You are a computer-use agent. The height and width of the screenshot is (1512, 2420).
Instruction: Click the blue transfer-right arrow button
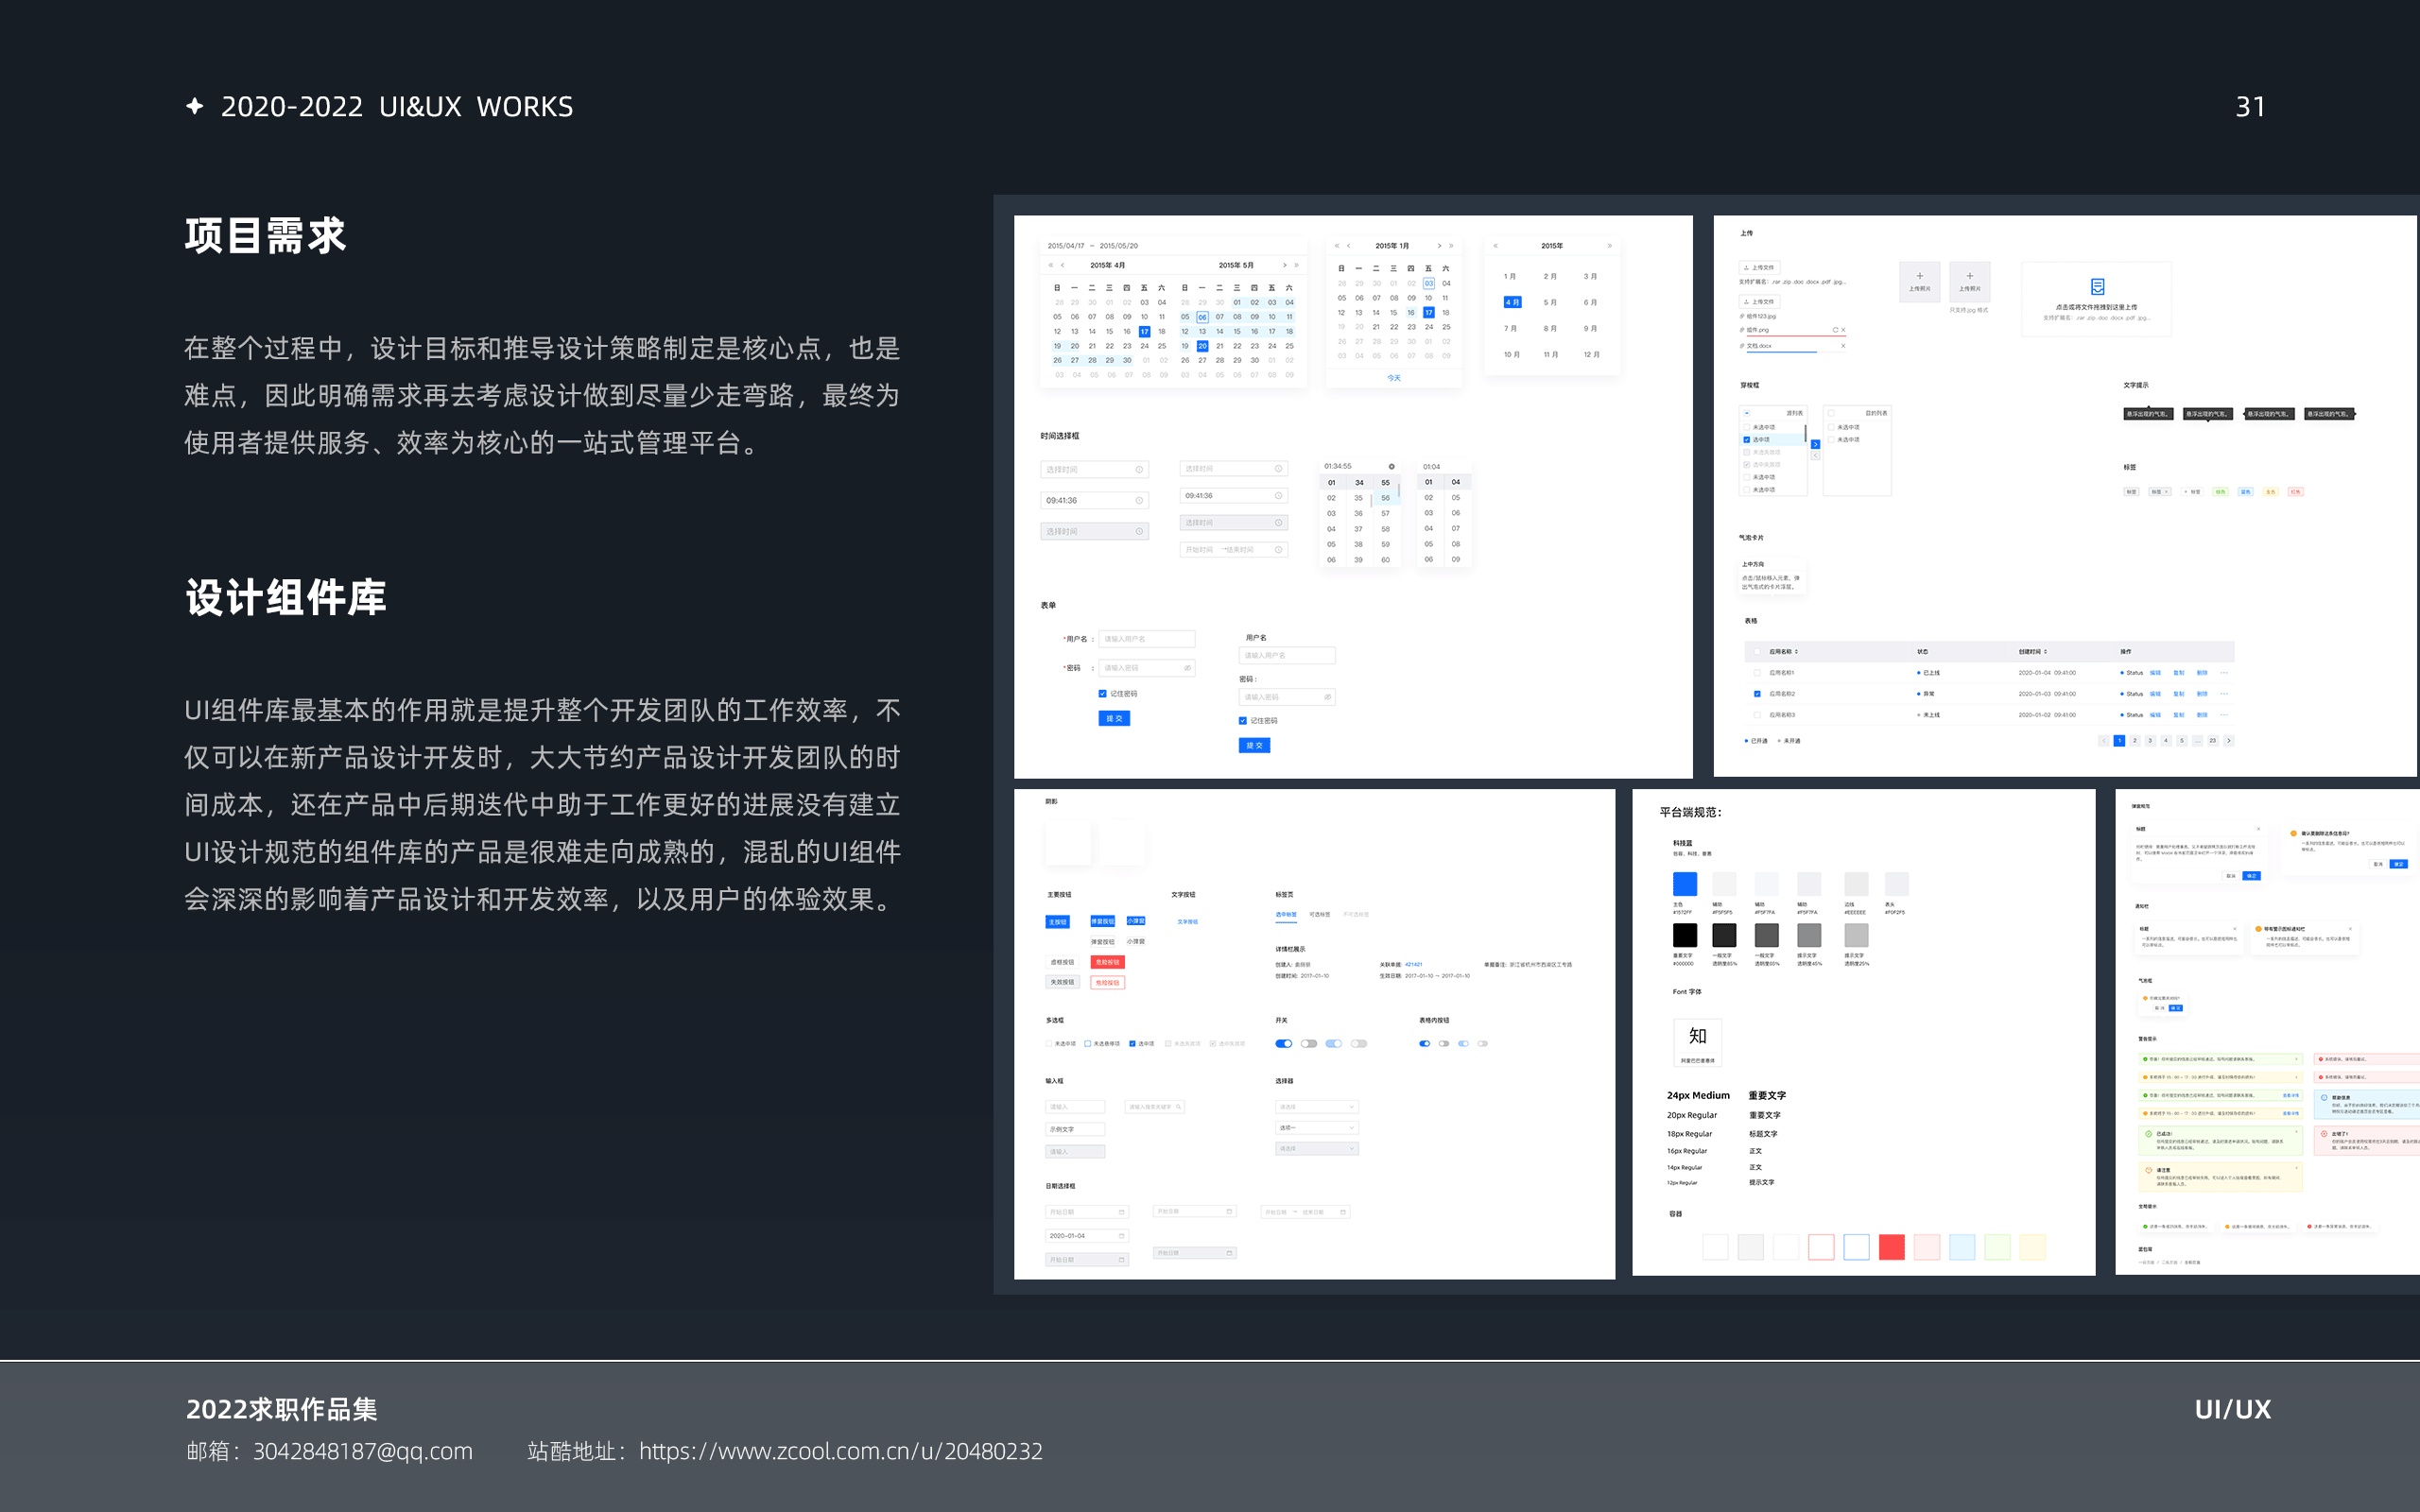(1815, 444)
